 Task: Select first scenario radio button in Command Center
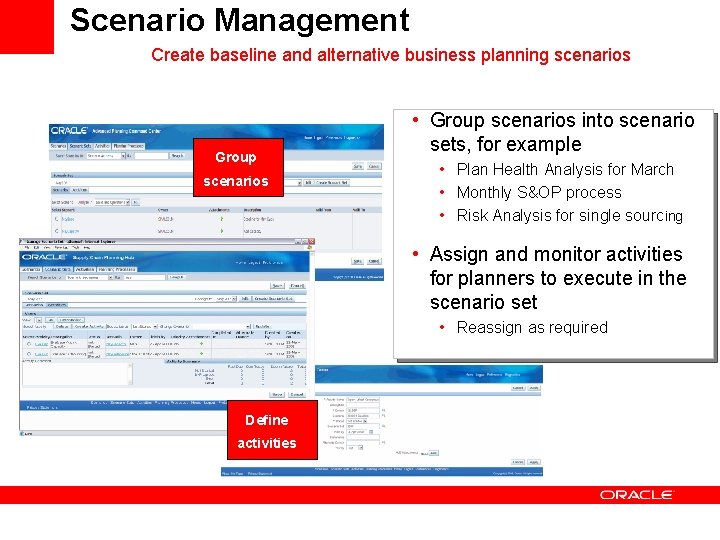(57, 219)
